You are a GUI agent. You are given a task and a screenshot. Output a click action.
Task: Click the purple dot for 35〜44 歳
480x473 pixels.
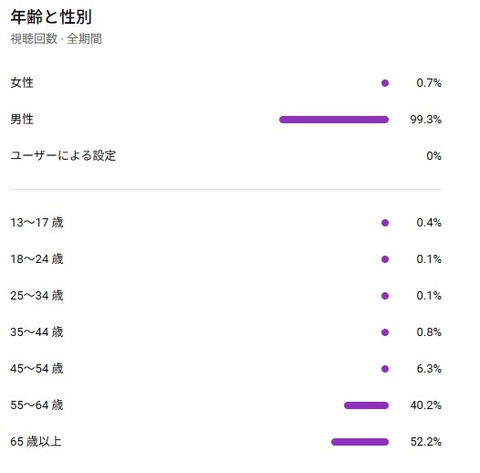[x=385, y=332]
